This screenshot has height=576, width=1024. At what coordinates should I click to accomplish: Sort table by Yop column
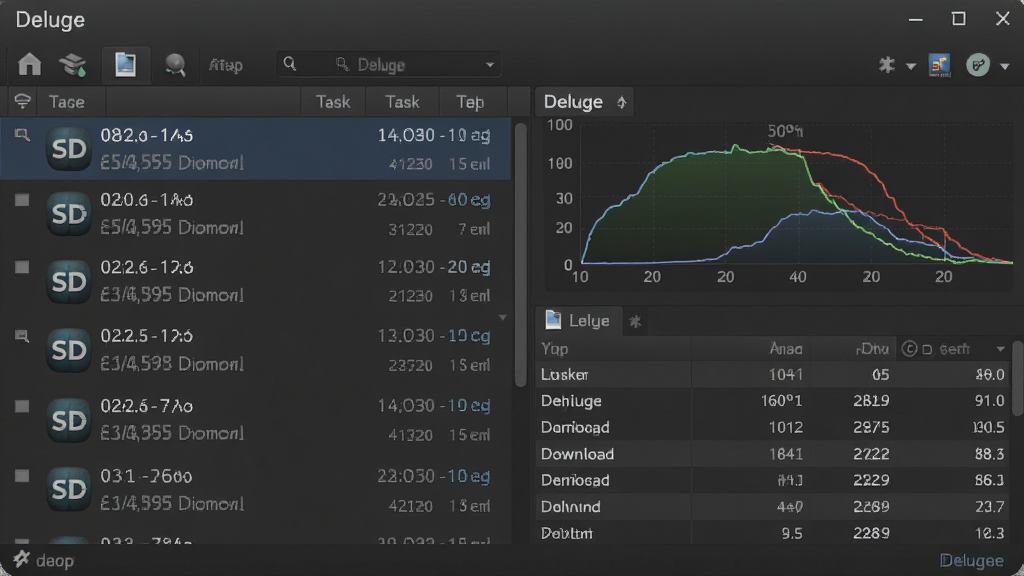[554, 349]
